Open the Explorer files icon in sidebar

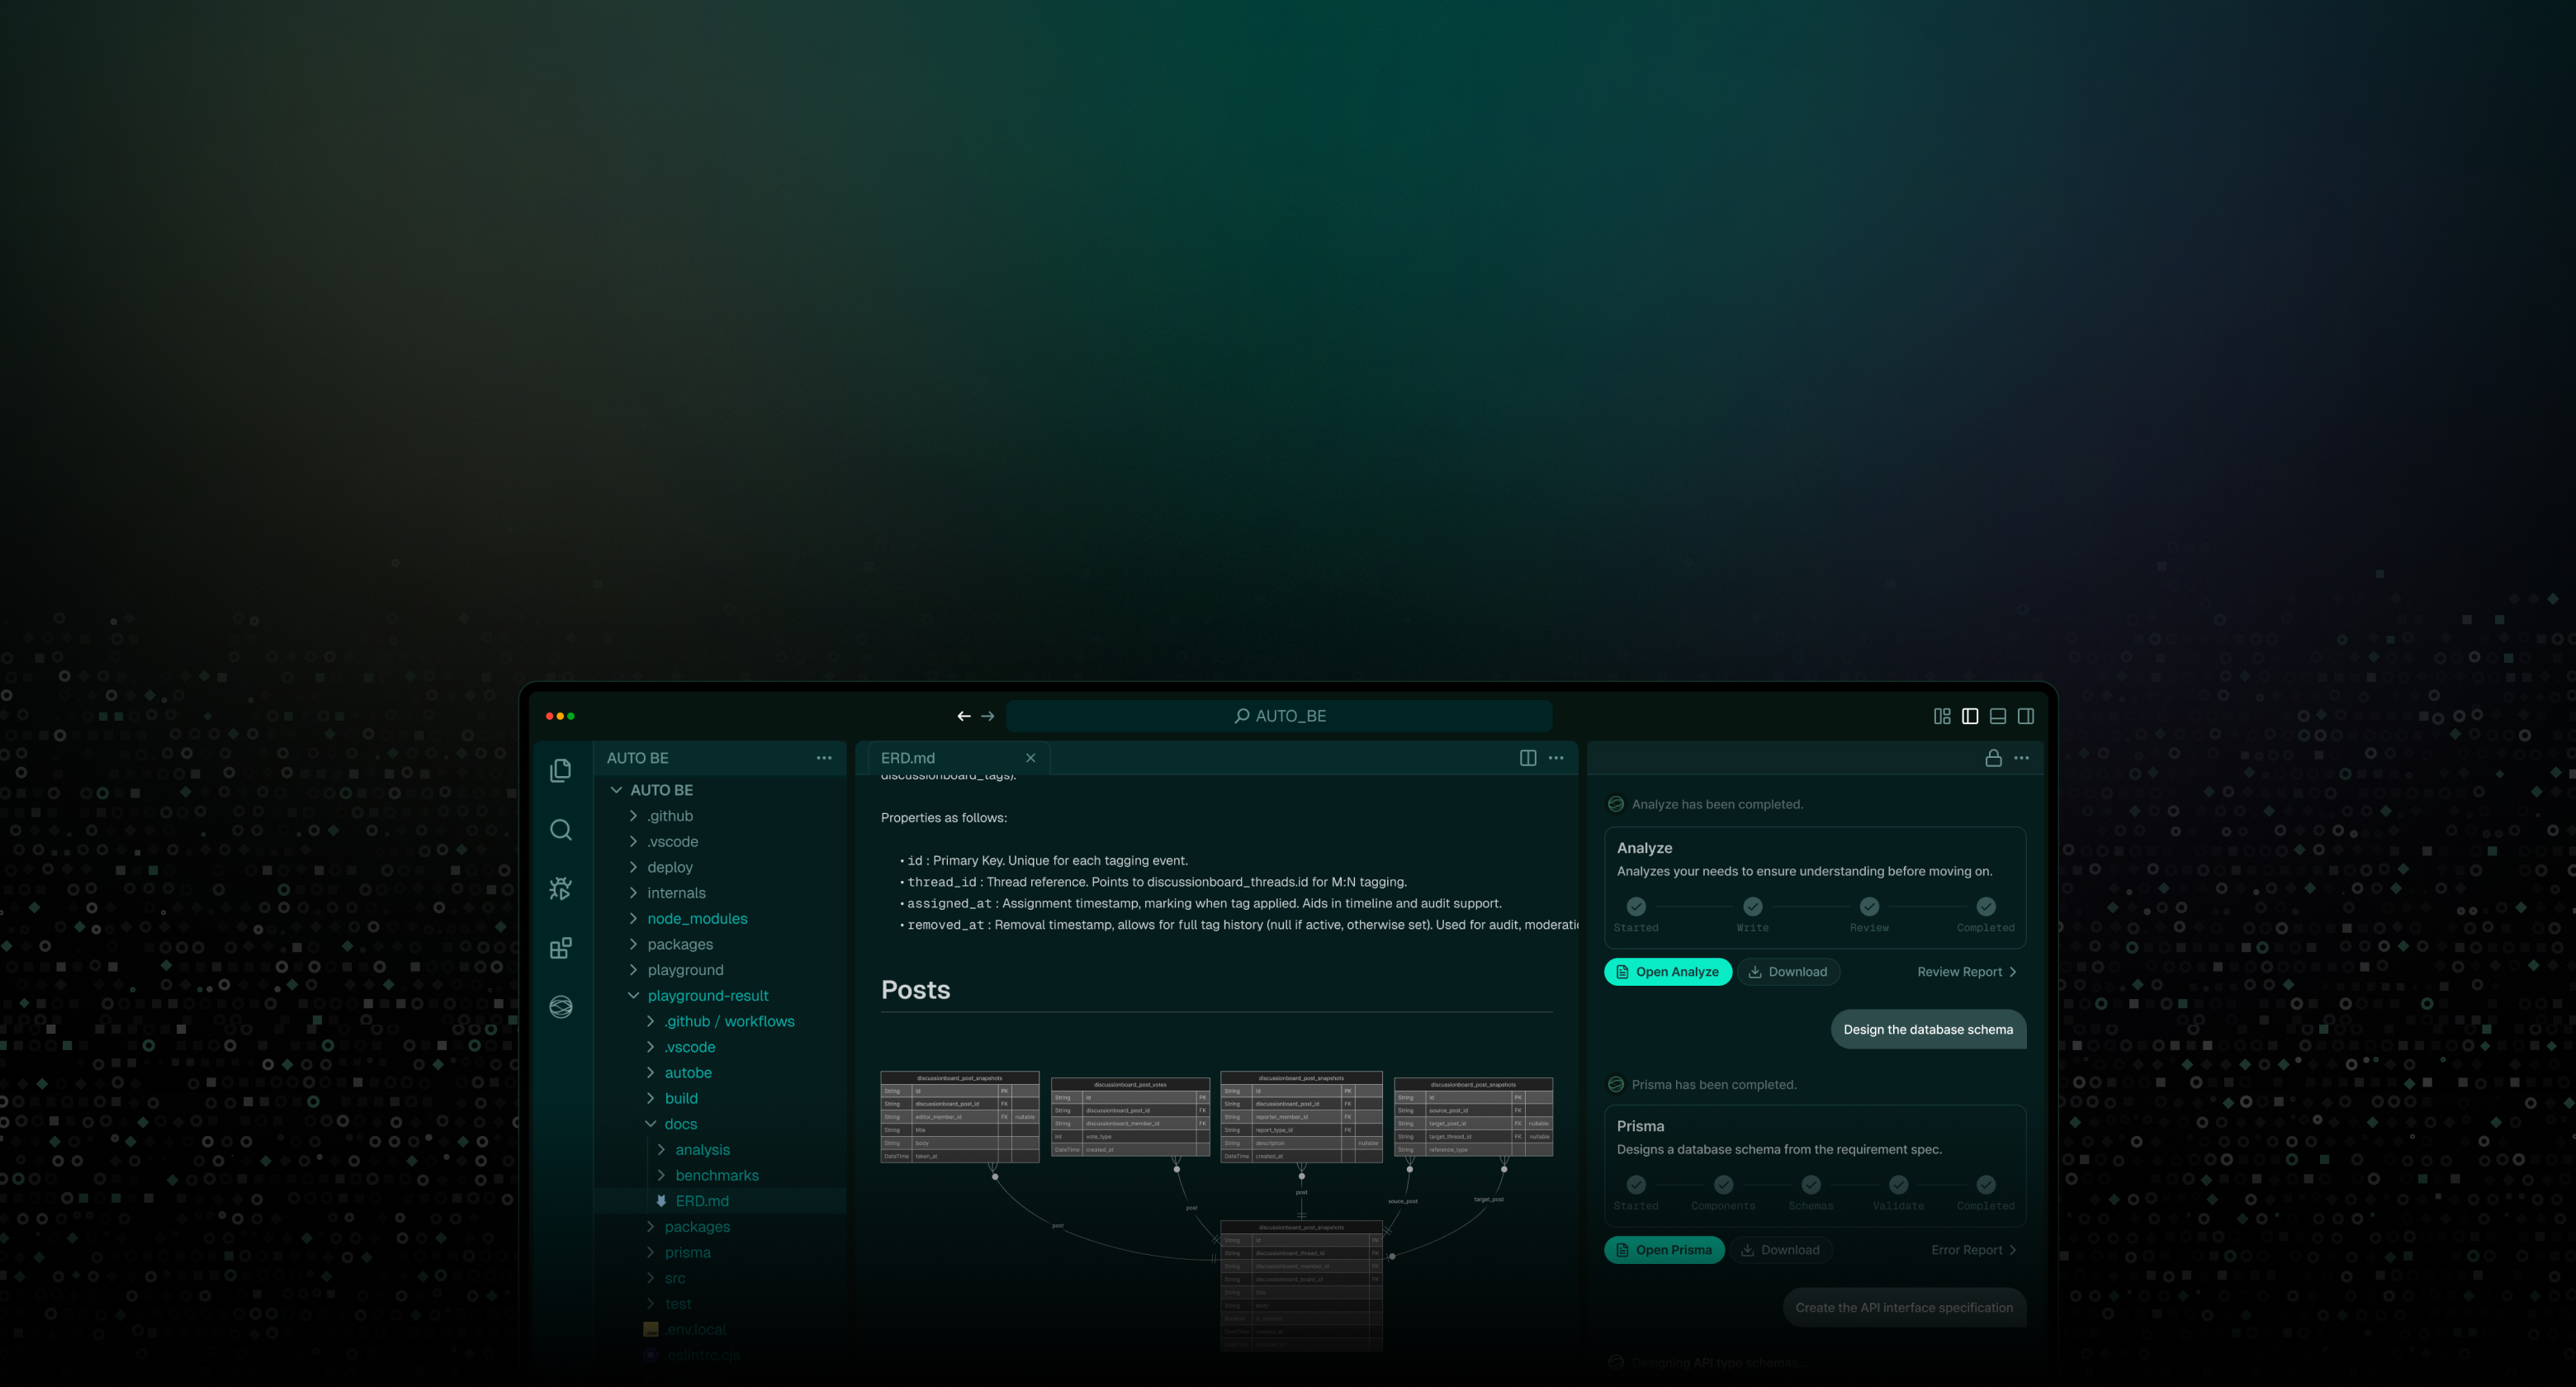click(x=561, y=770)
